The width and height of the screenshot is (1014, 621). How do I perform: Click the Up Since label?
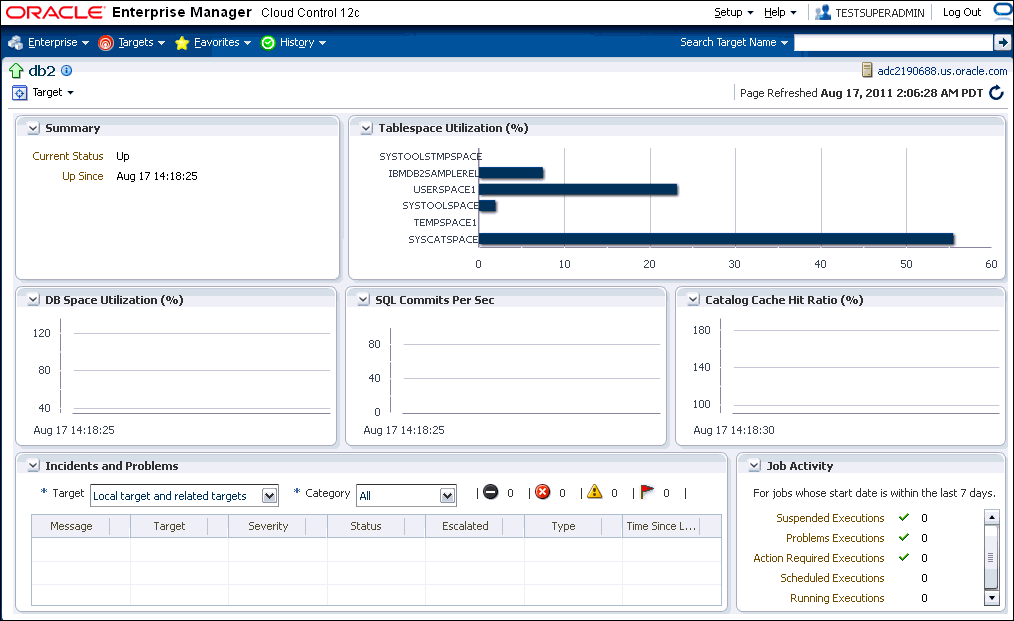83,176
